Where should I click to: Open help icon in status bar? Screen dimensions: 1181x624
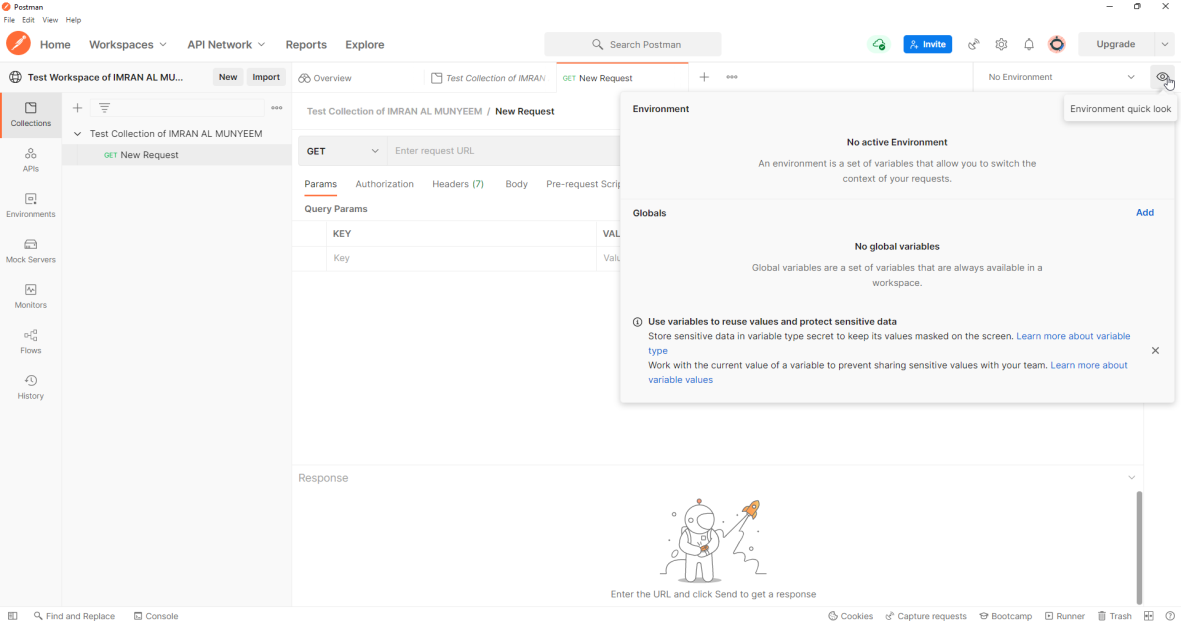tap(1170, 616)
